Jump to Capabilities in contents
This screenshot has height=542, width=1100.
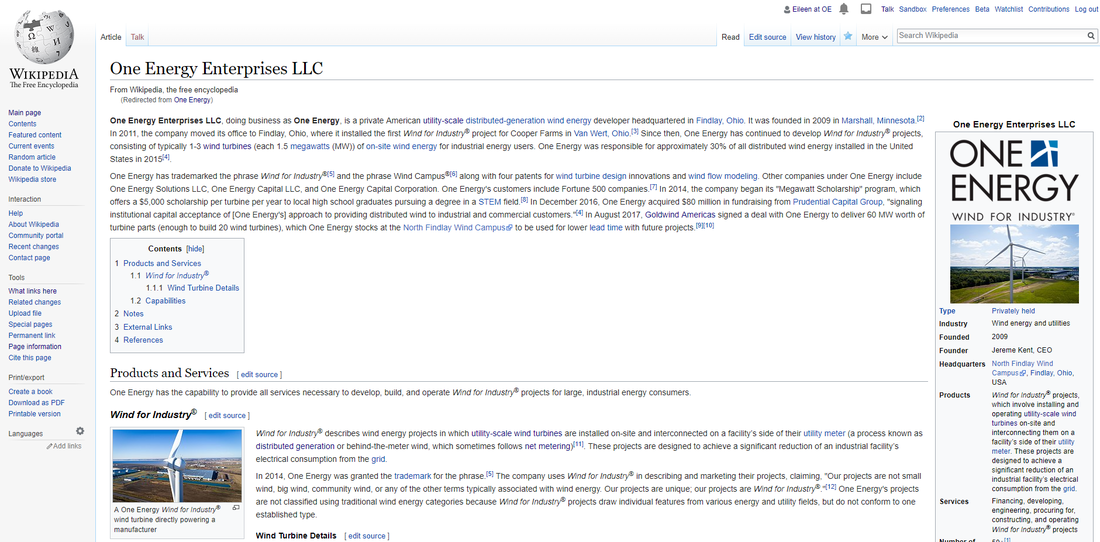click(x=166, y=301)
